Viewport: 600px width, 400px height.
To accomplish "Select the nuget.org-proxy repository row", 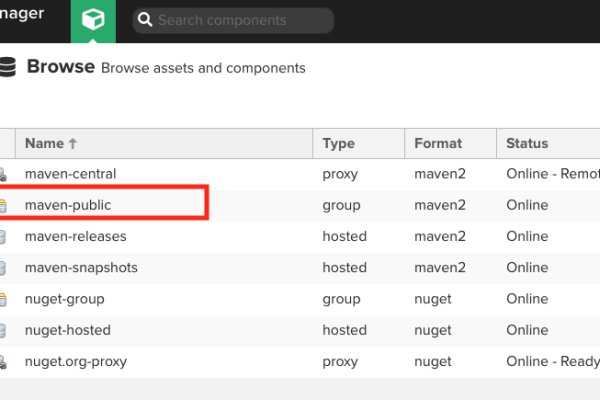I will coord(76,361).
